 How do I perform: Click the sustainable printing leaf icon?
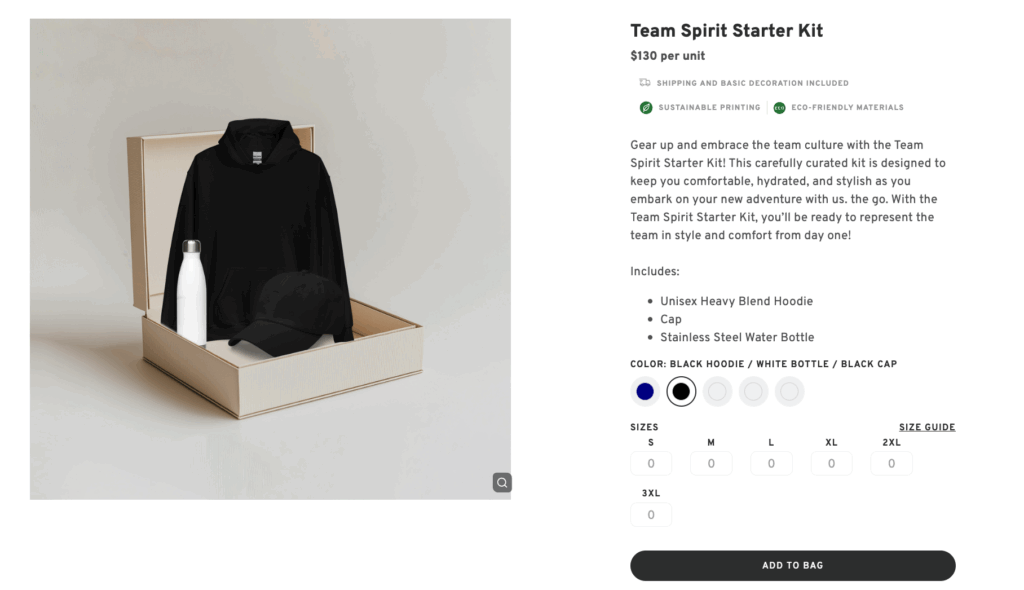click(x=646, y=107)
